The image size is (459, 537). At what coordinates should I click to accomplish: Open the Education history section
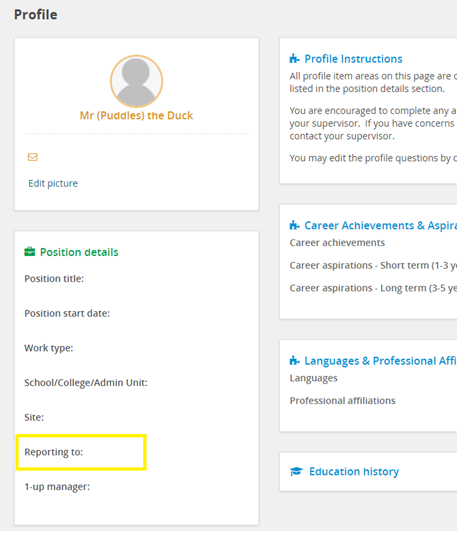[354, 472]
